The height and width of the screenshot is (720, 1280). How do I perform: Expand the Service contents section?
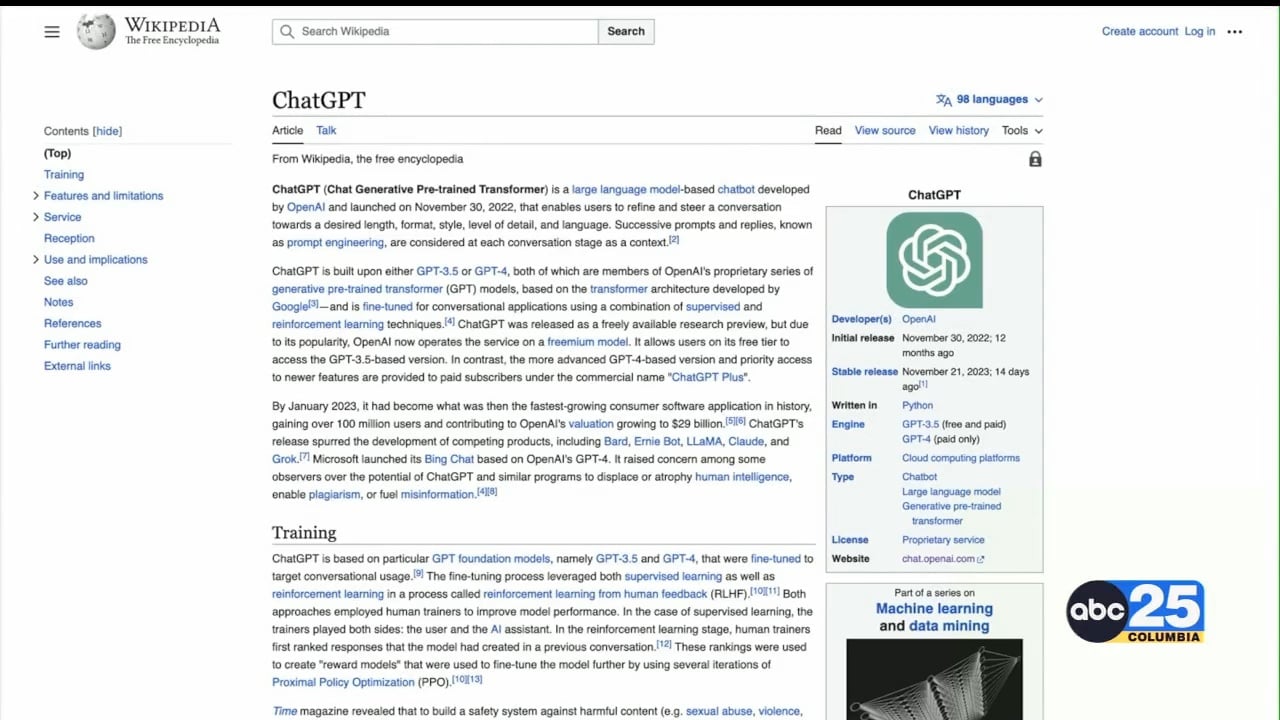pyautogui.click(x=36, y=217)
